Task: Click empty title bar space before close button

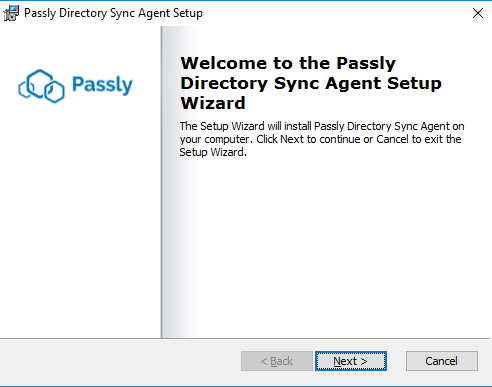Action: (333, 13)
